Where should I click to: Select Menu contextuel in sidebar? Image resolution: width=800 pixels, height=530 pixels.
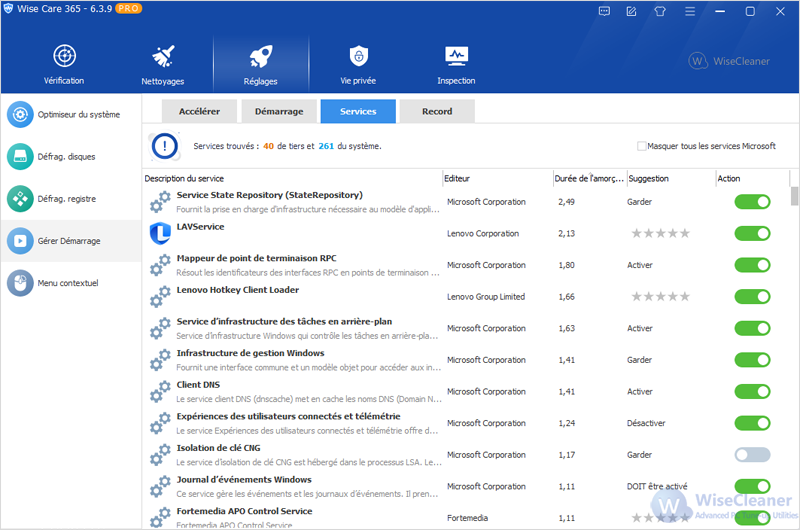(x=71, y=283)
